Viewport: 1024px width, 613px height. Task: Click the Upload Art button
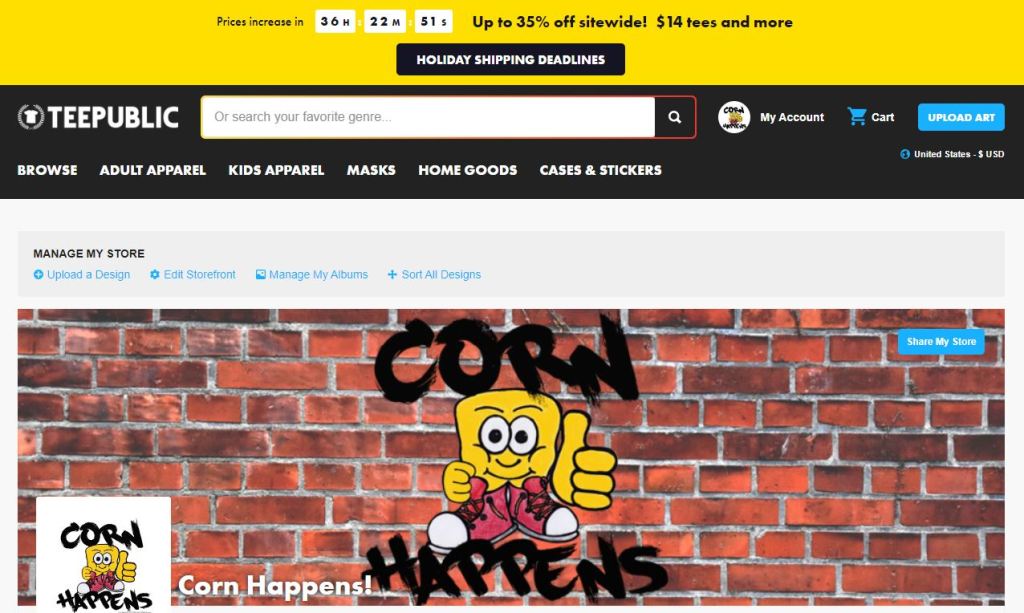pyautogui.click(x=961, y=118)
